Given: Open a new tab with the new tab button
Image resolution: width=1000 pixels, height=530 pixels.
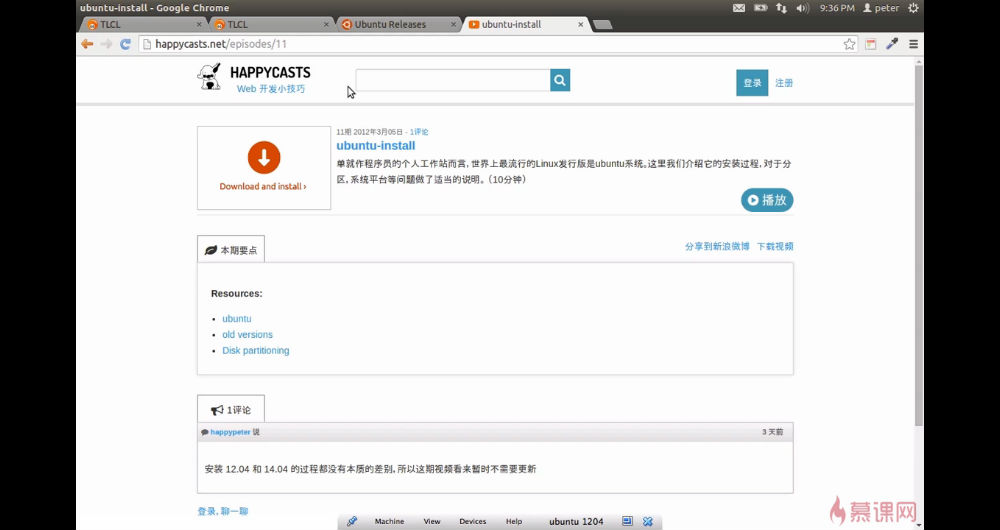Looking at the screenshot, I should (602, 24).
